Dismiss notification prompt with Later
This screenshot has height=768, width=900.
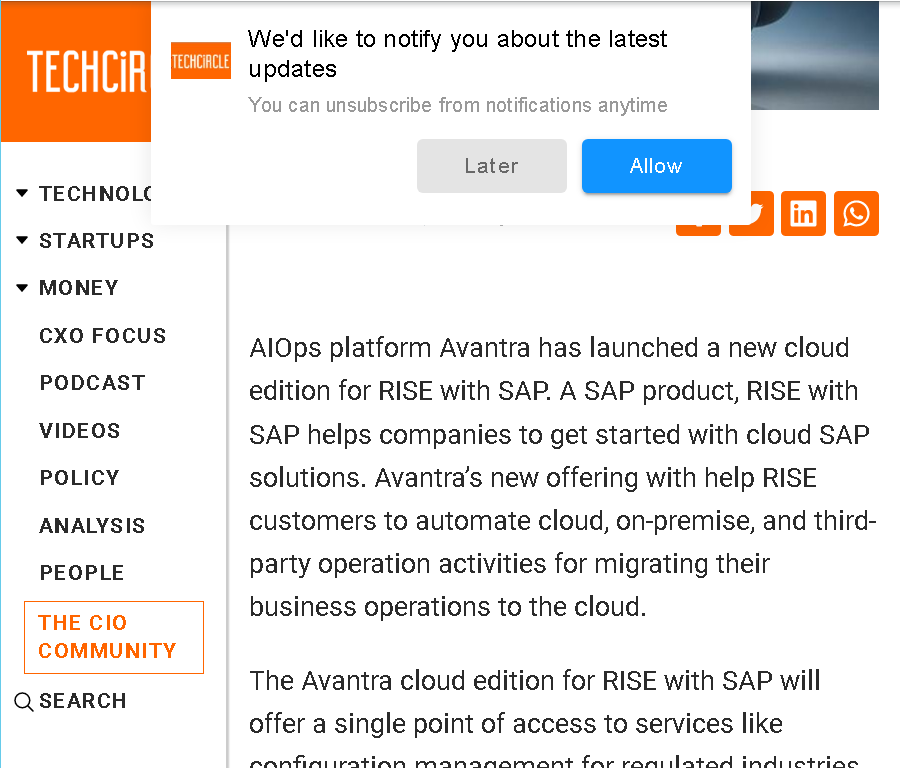pos(492,166)
